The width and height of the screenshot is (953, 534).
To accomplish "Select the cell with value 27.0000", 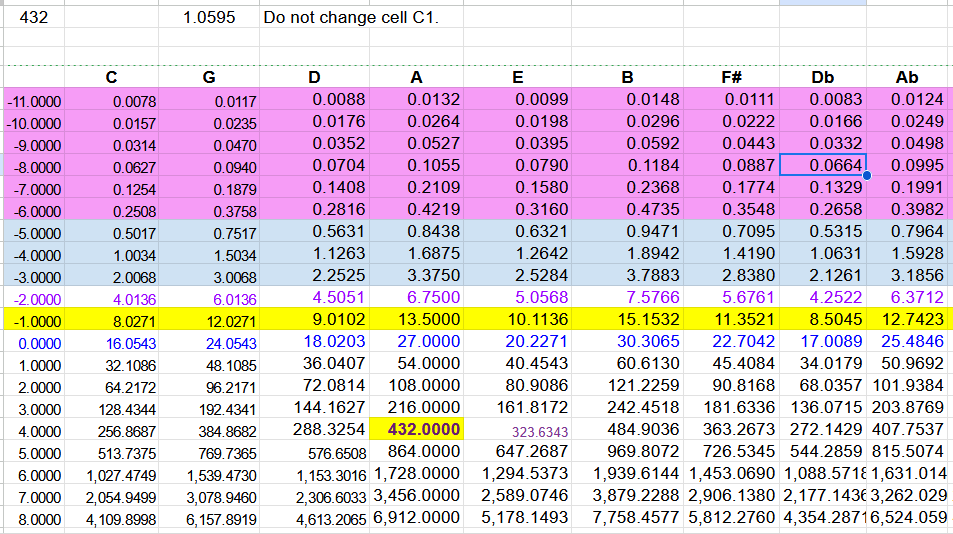I will [420, 341].
